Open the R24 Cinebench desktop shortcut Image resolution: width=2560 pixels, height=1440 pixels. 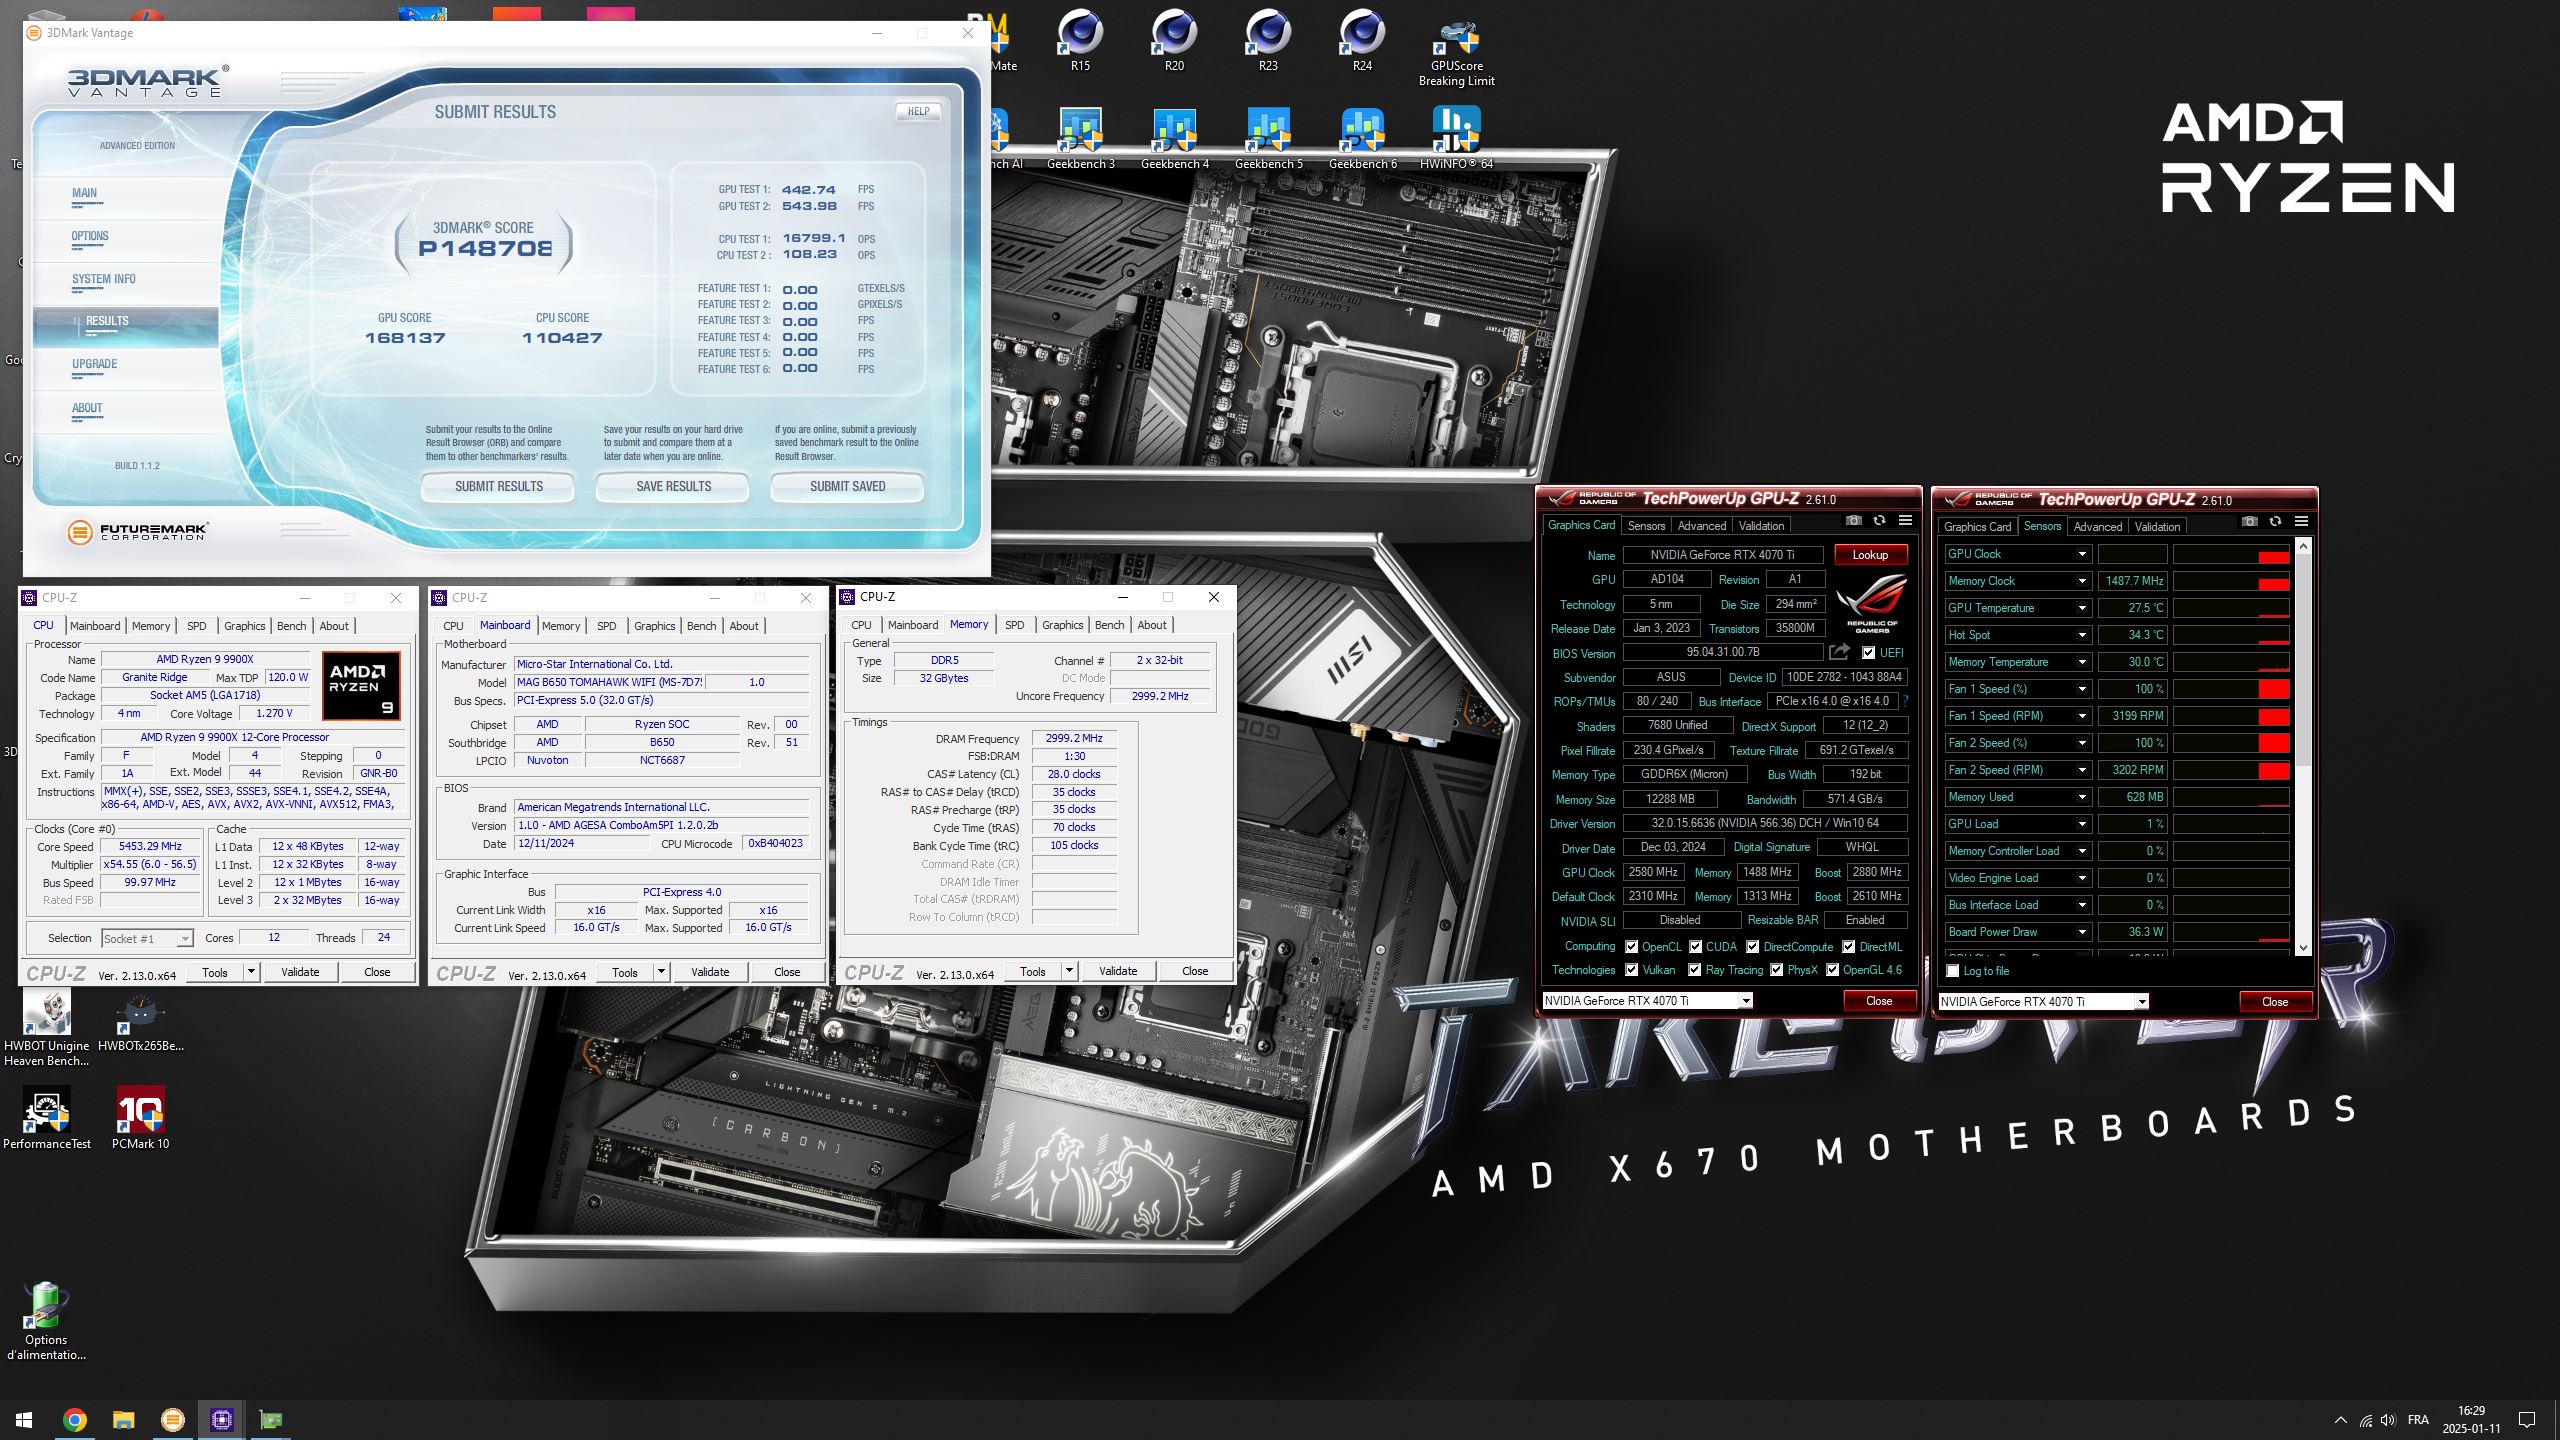(1362, 40)
